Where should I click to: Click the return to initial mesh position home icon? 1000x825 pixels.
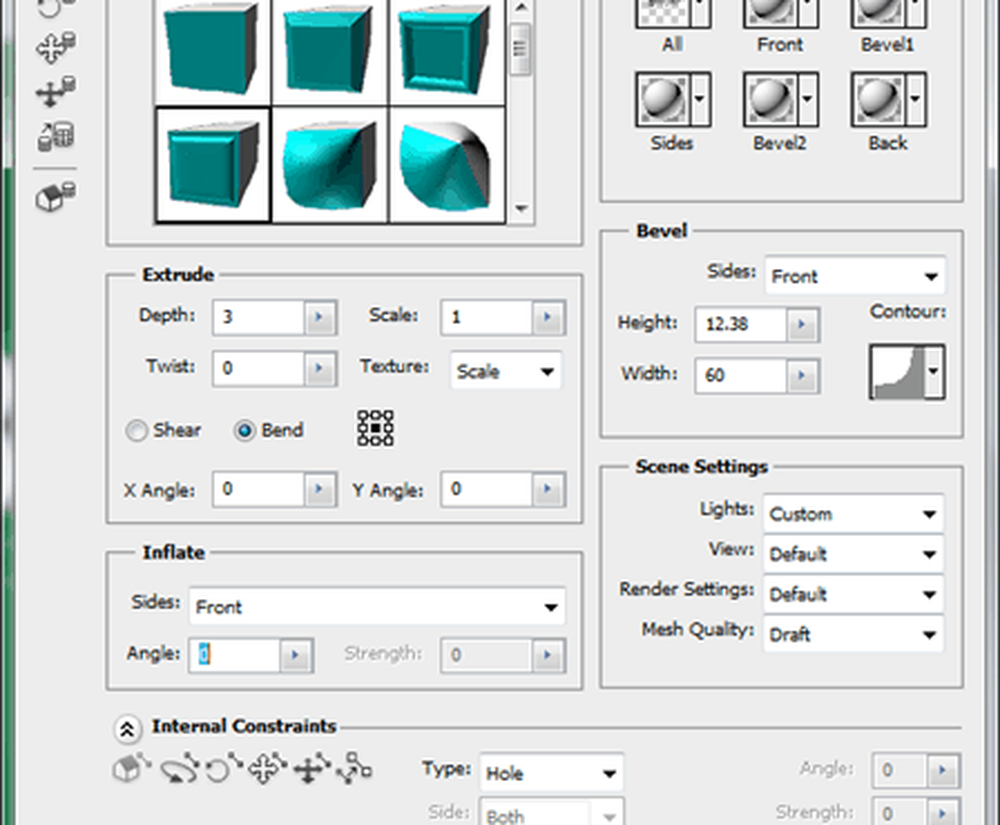(55, 198)
